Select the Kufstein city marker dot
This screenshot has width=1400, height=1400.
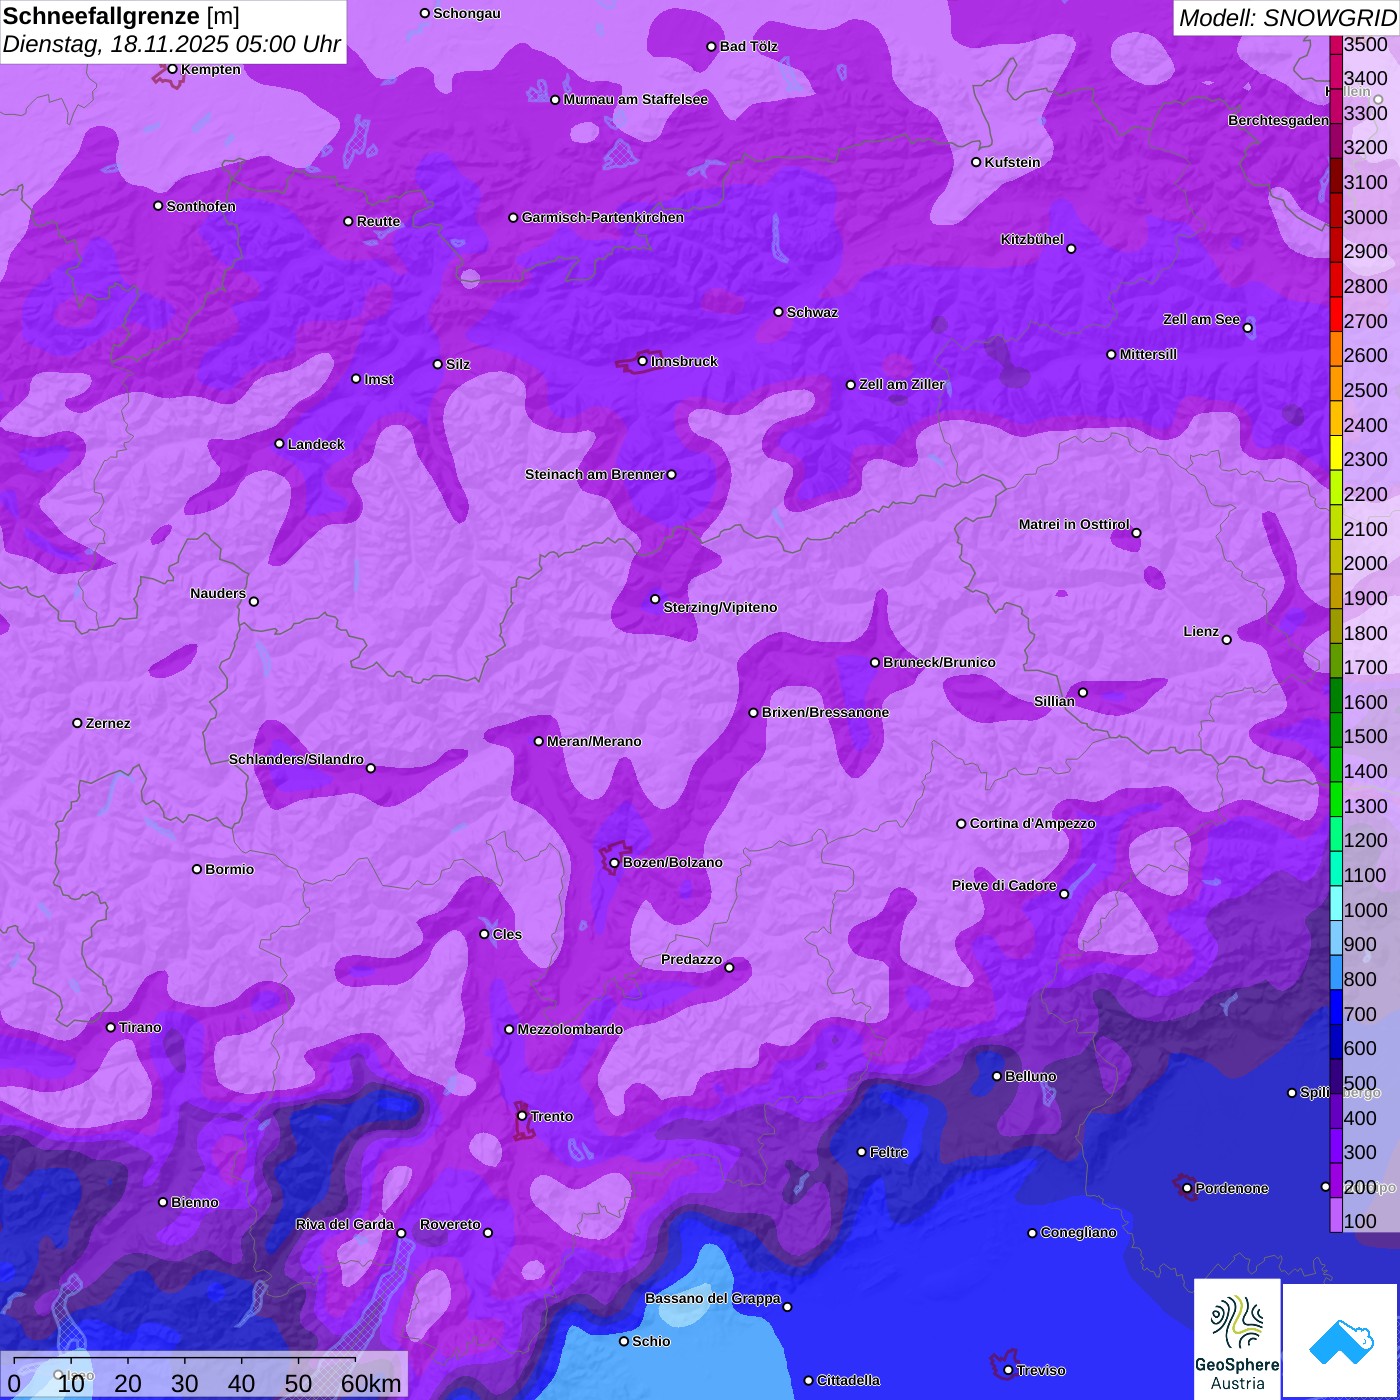[x=976, y=162]
